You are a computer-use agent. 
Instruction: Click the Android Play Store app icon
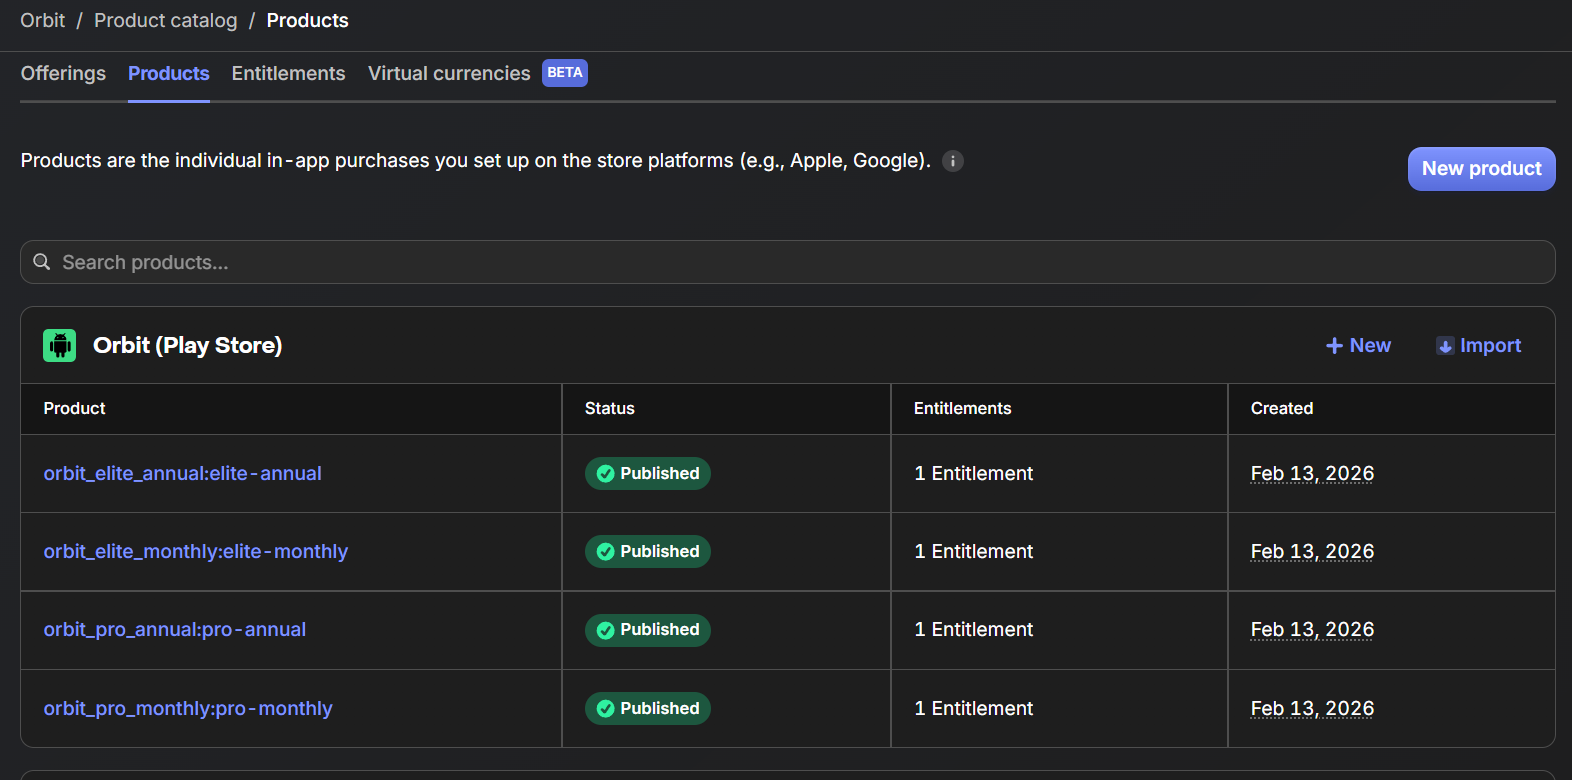pos(60,345)
